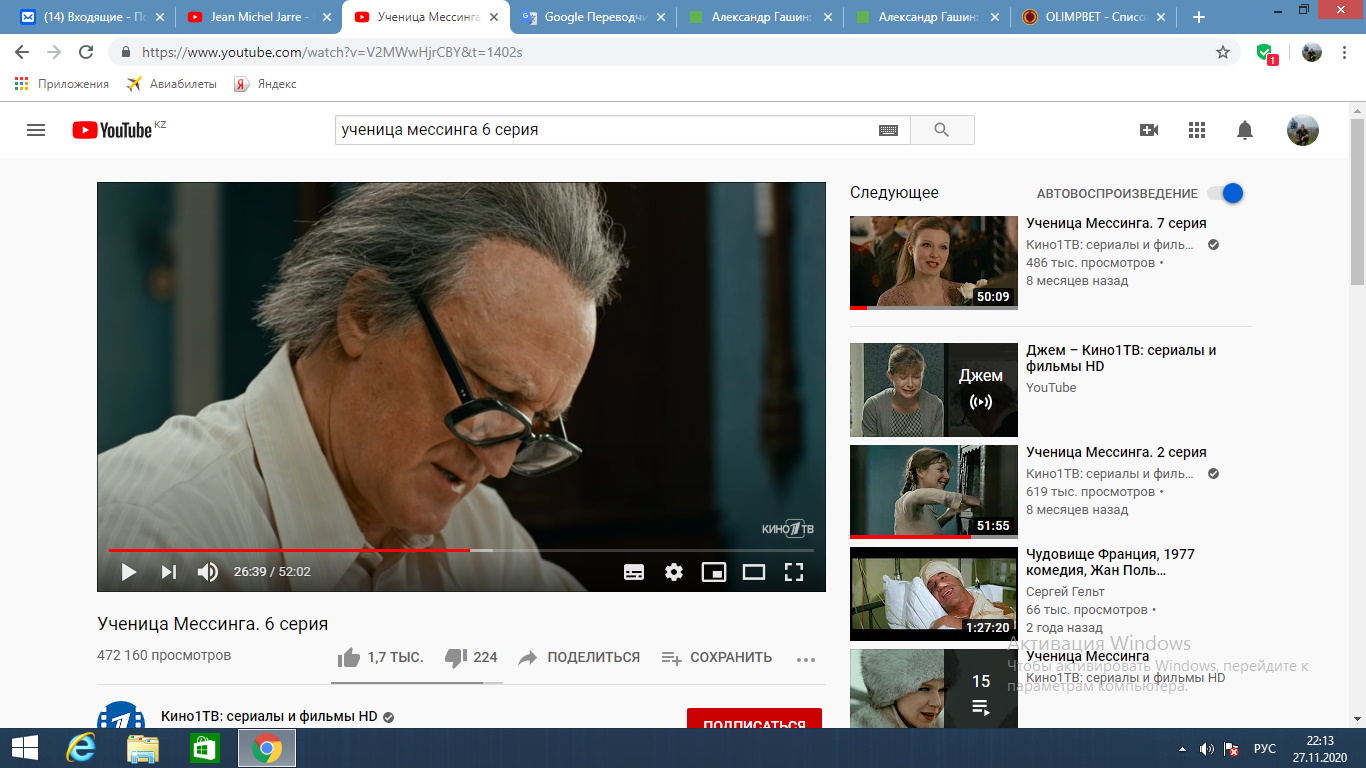Open more actions three-dot menu
Image resolution: width=1366 pixels, height=768 pixels.
[806, 659]
